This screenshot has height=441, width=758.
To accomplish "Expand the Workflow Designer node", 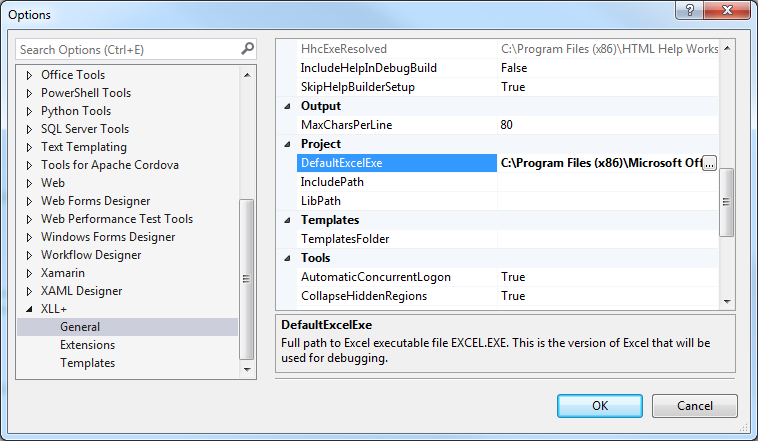I will [29, 255].
